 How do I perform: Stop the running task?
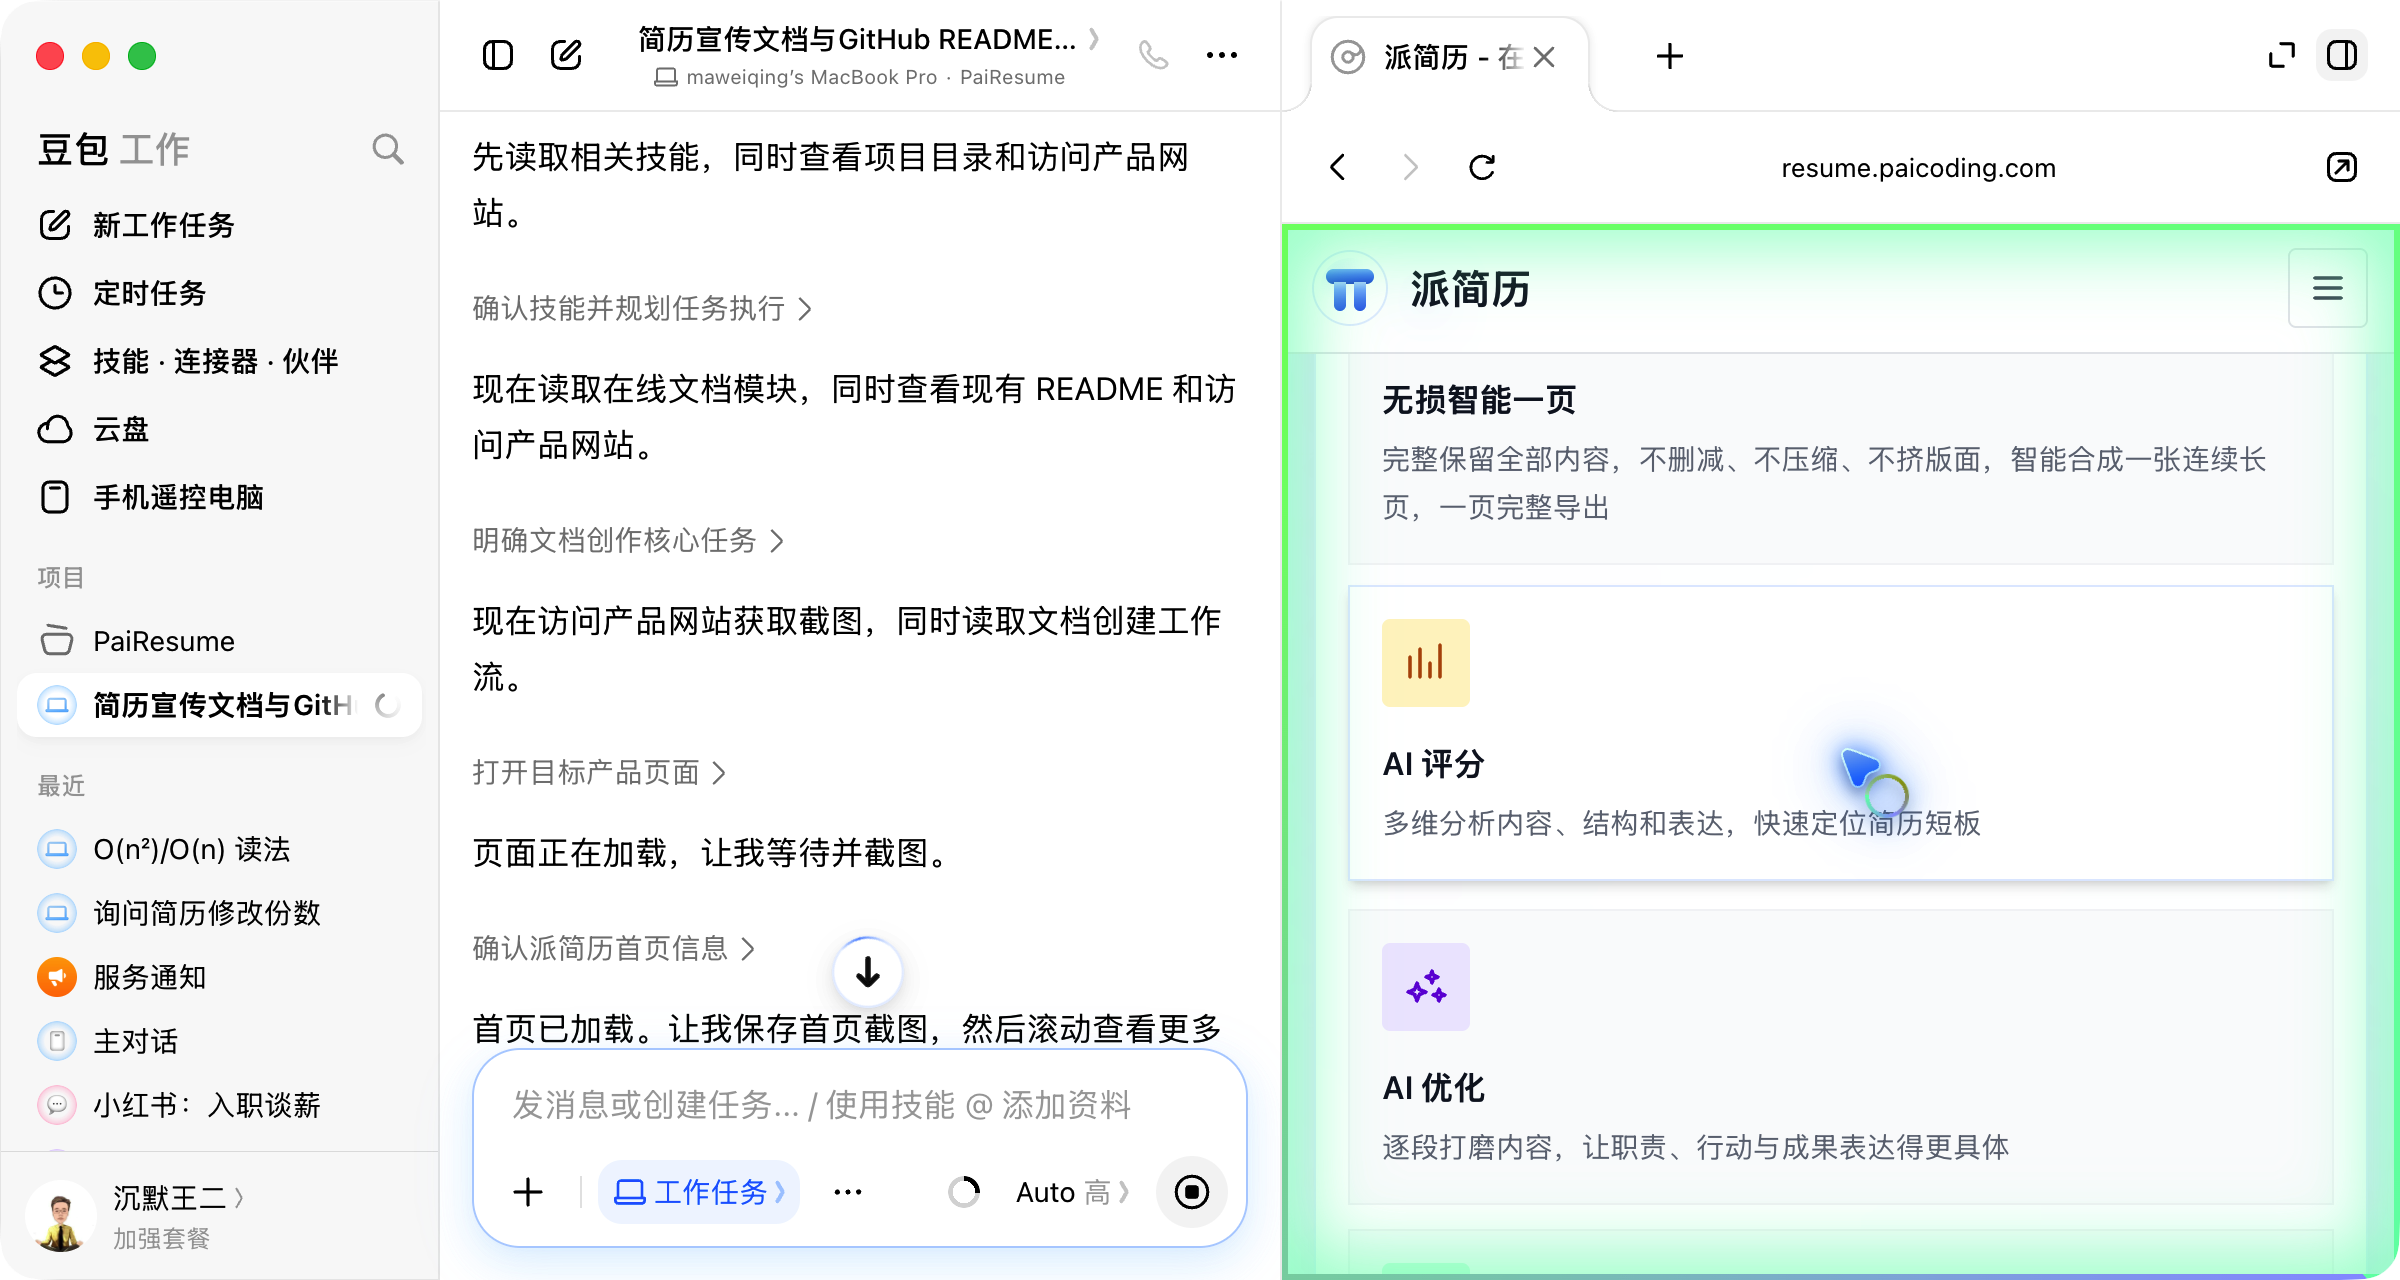coord(1191,1192)
